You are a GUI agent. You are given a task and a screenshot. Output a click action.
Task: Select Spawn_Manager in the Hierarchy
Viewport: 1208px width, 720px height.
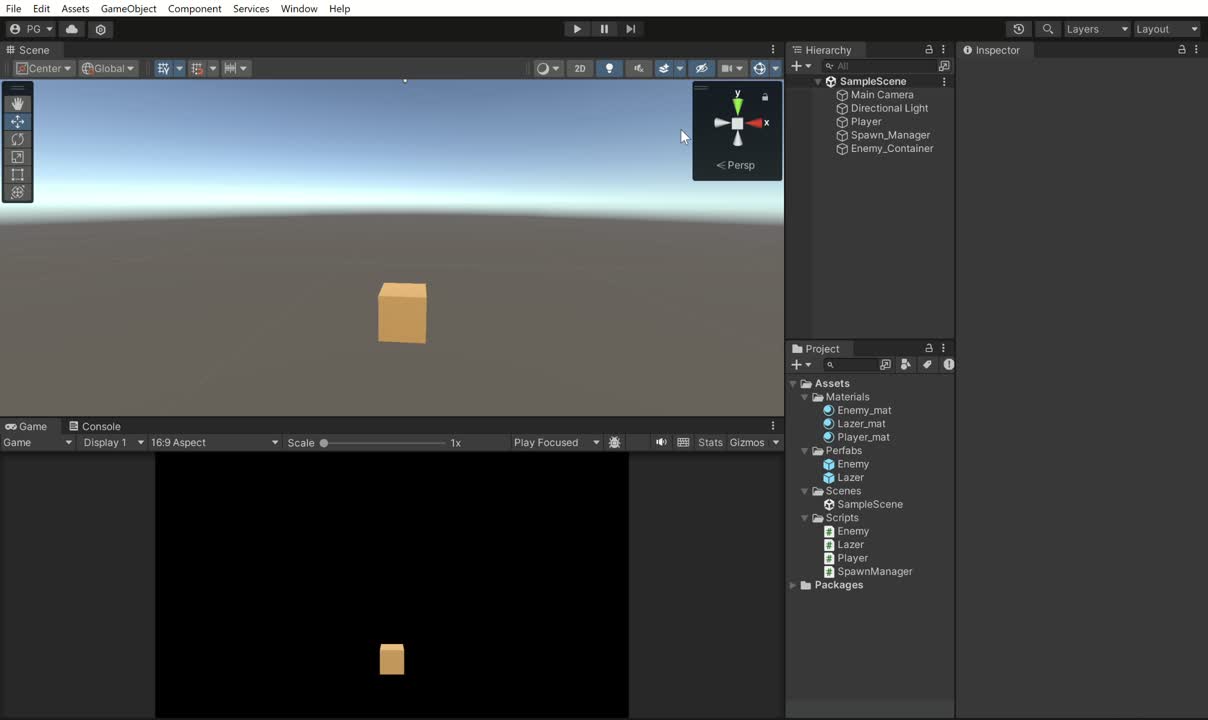point(889,135)
